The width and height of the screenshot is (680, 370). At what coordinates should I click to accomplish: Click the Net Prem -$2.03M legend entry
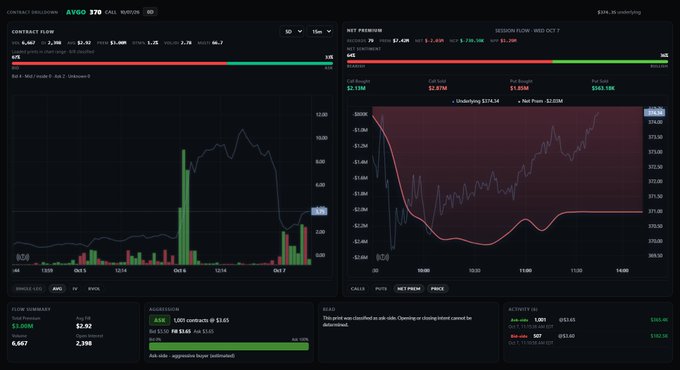(x=540, y=101)
